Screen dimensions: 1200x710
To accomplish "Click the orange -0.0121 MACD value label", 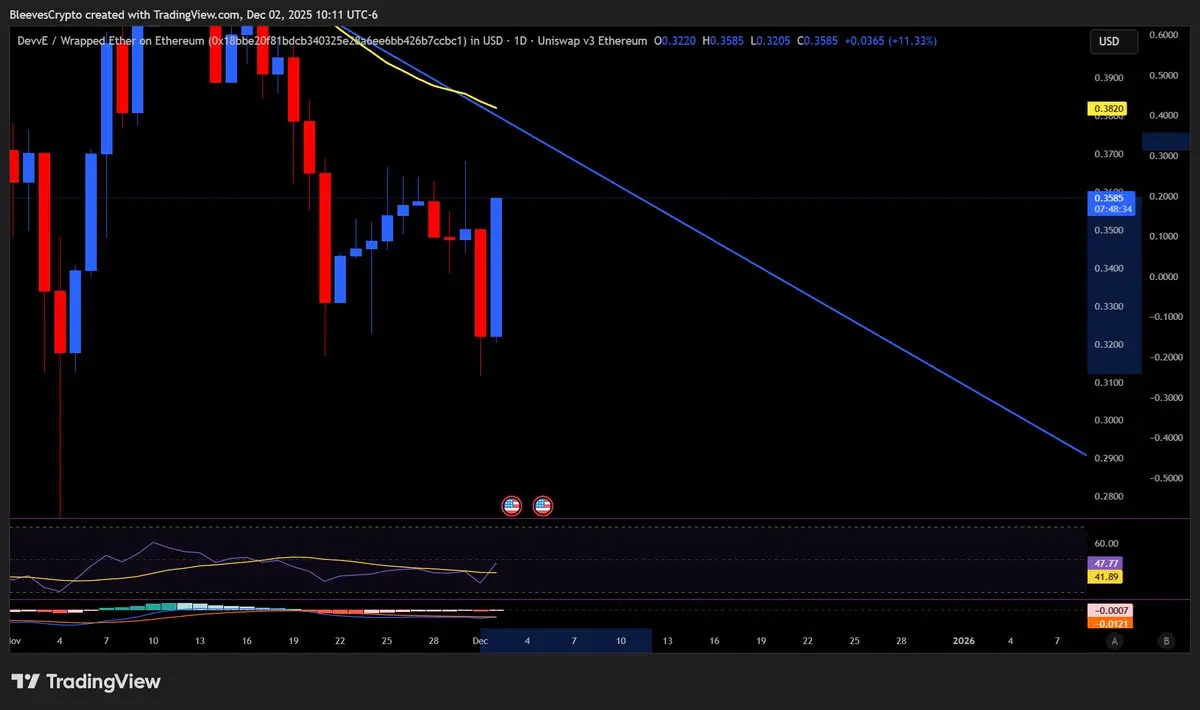I will pos(1108,624).
